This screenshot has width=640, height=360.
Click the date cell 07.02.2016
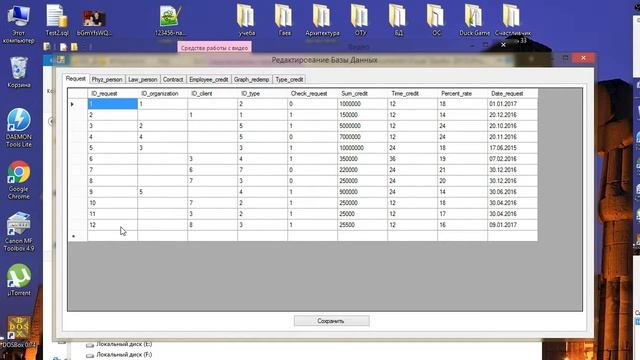(x=512, y=159)
